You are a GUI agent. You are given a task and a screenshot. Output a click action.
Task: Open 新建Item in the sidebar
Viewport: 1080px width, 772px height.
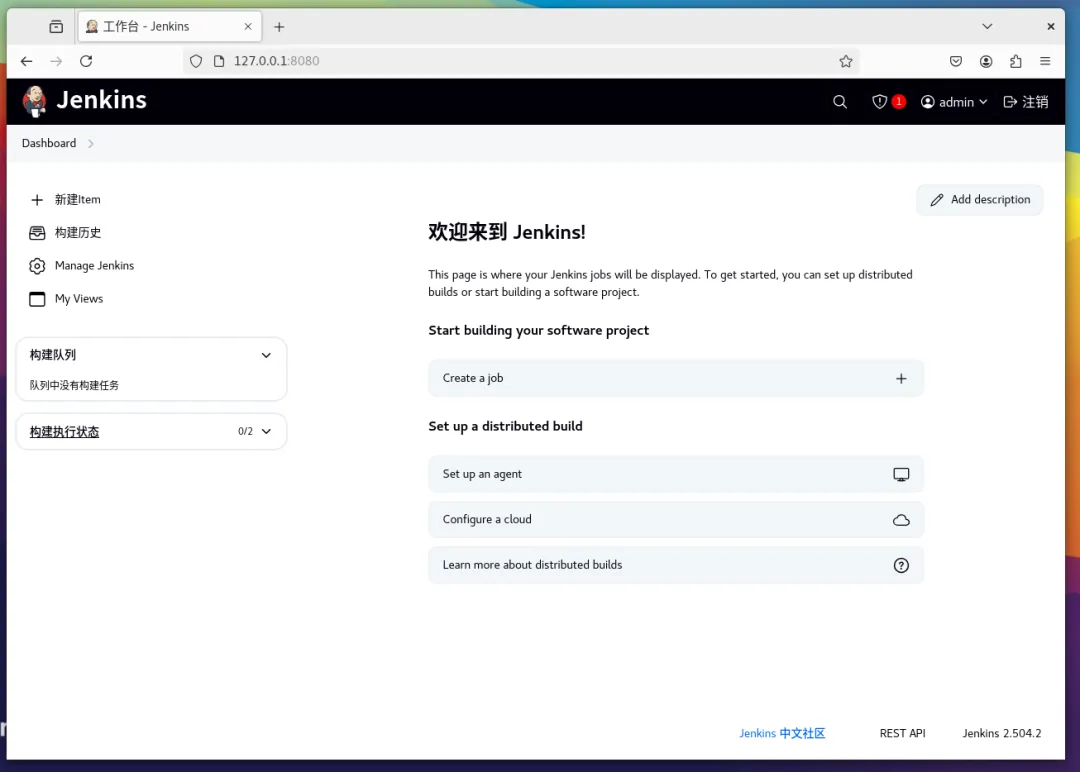(66, 200)
